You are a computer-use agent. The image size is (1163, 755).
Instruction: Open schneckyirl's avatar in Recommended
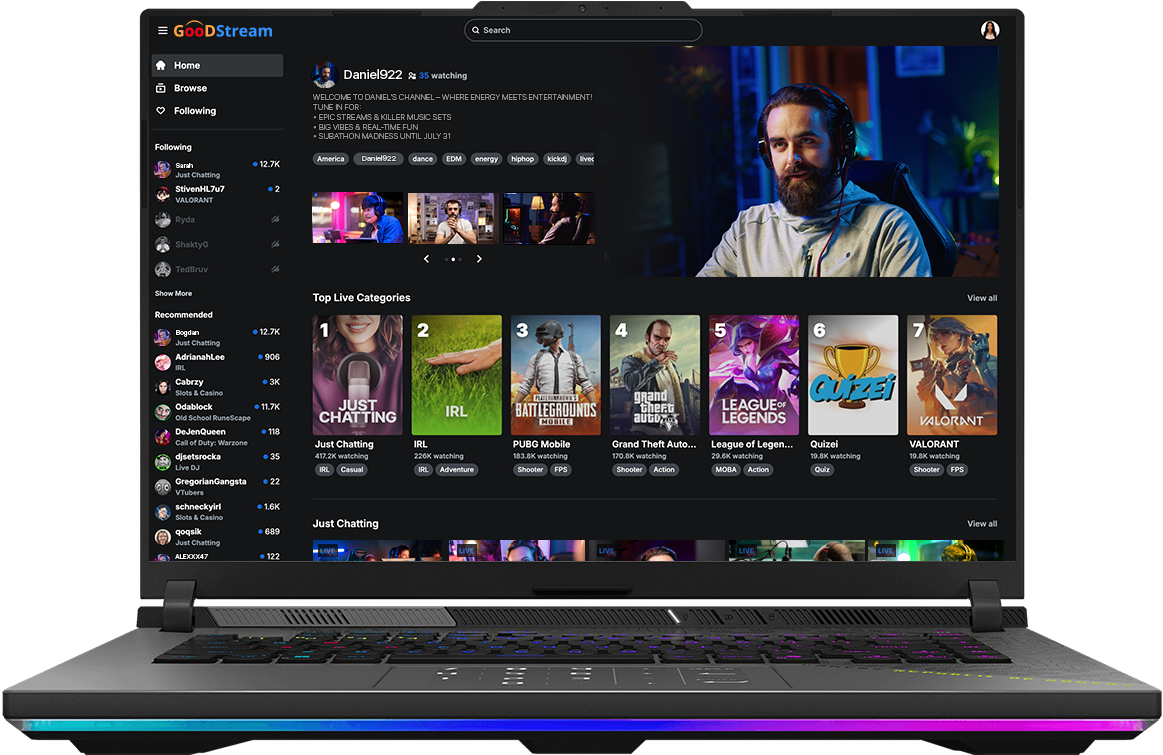(162, 512)
